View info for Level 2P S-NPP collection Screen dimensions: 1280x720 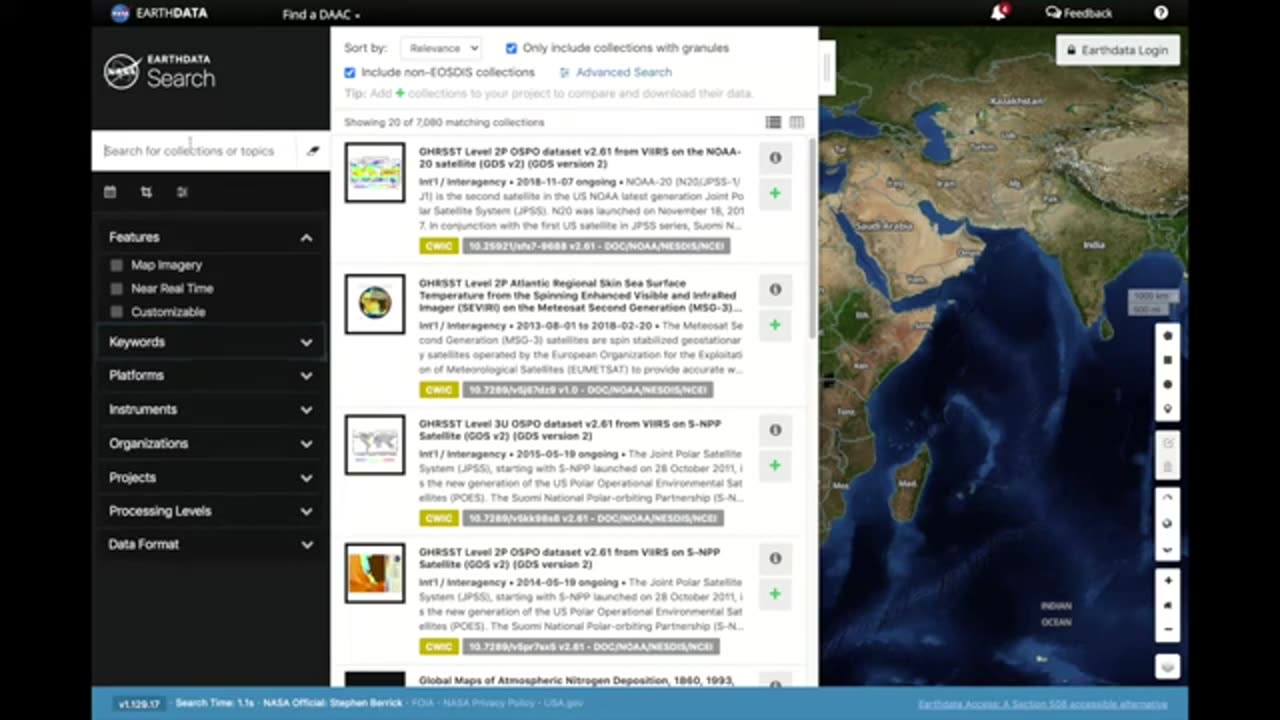point(775,559)
